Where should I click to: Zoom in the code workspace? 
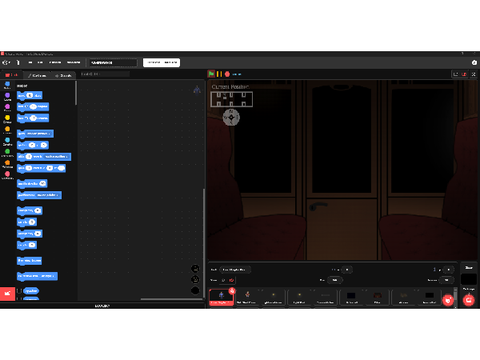click(195, 268)
